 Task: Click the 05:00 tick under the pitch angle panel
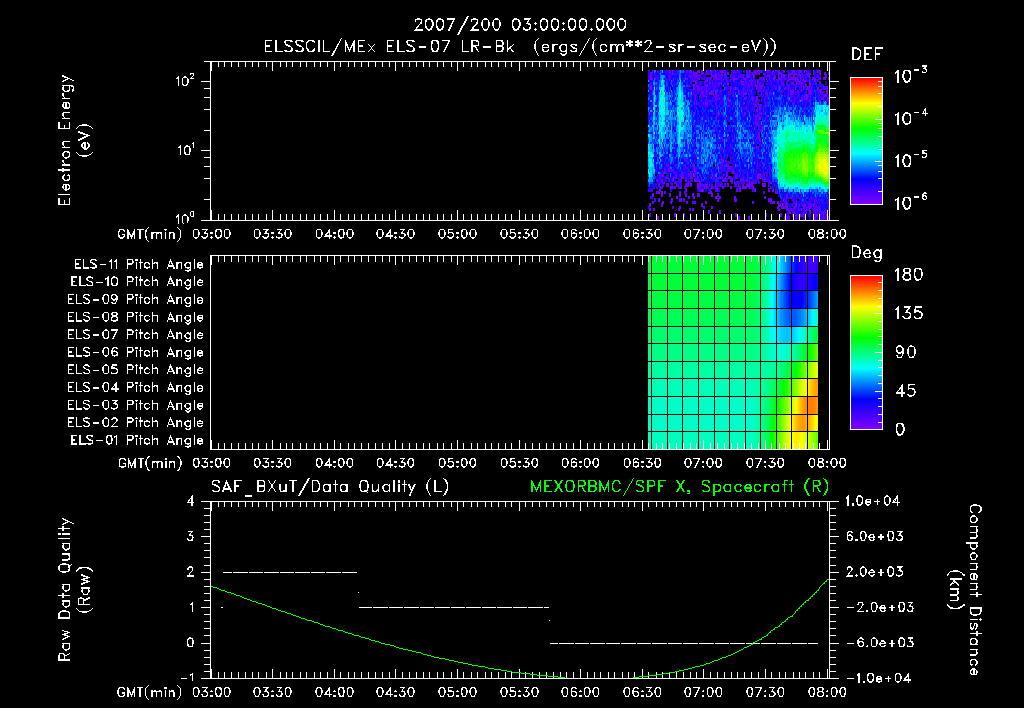tap(457, 463)
